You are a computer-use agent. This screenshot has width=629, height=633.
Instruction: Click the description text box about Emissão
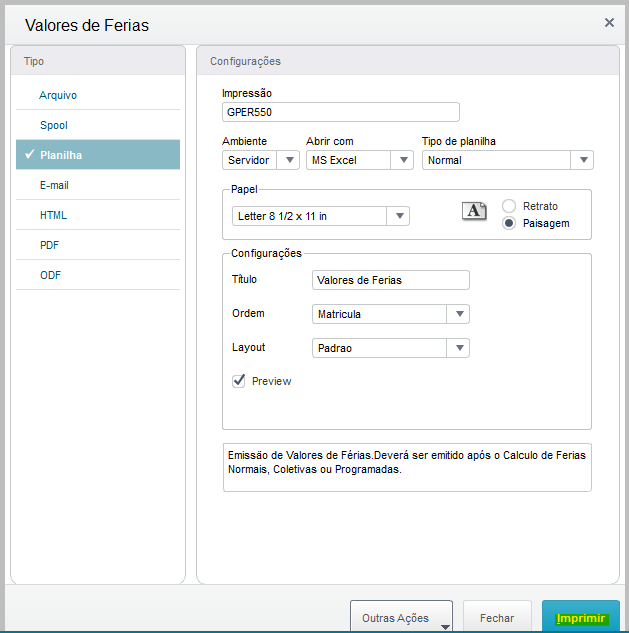pyautogui.click(x=407, y=467)
